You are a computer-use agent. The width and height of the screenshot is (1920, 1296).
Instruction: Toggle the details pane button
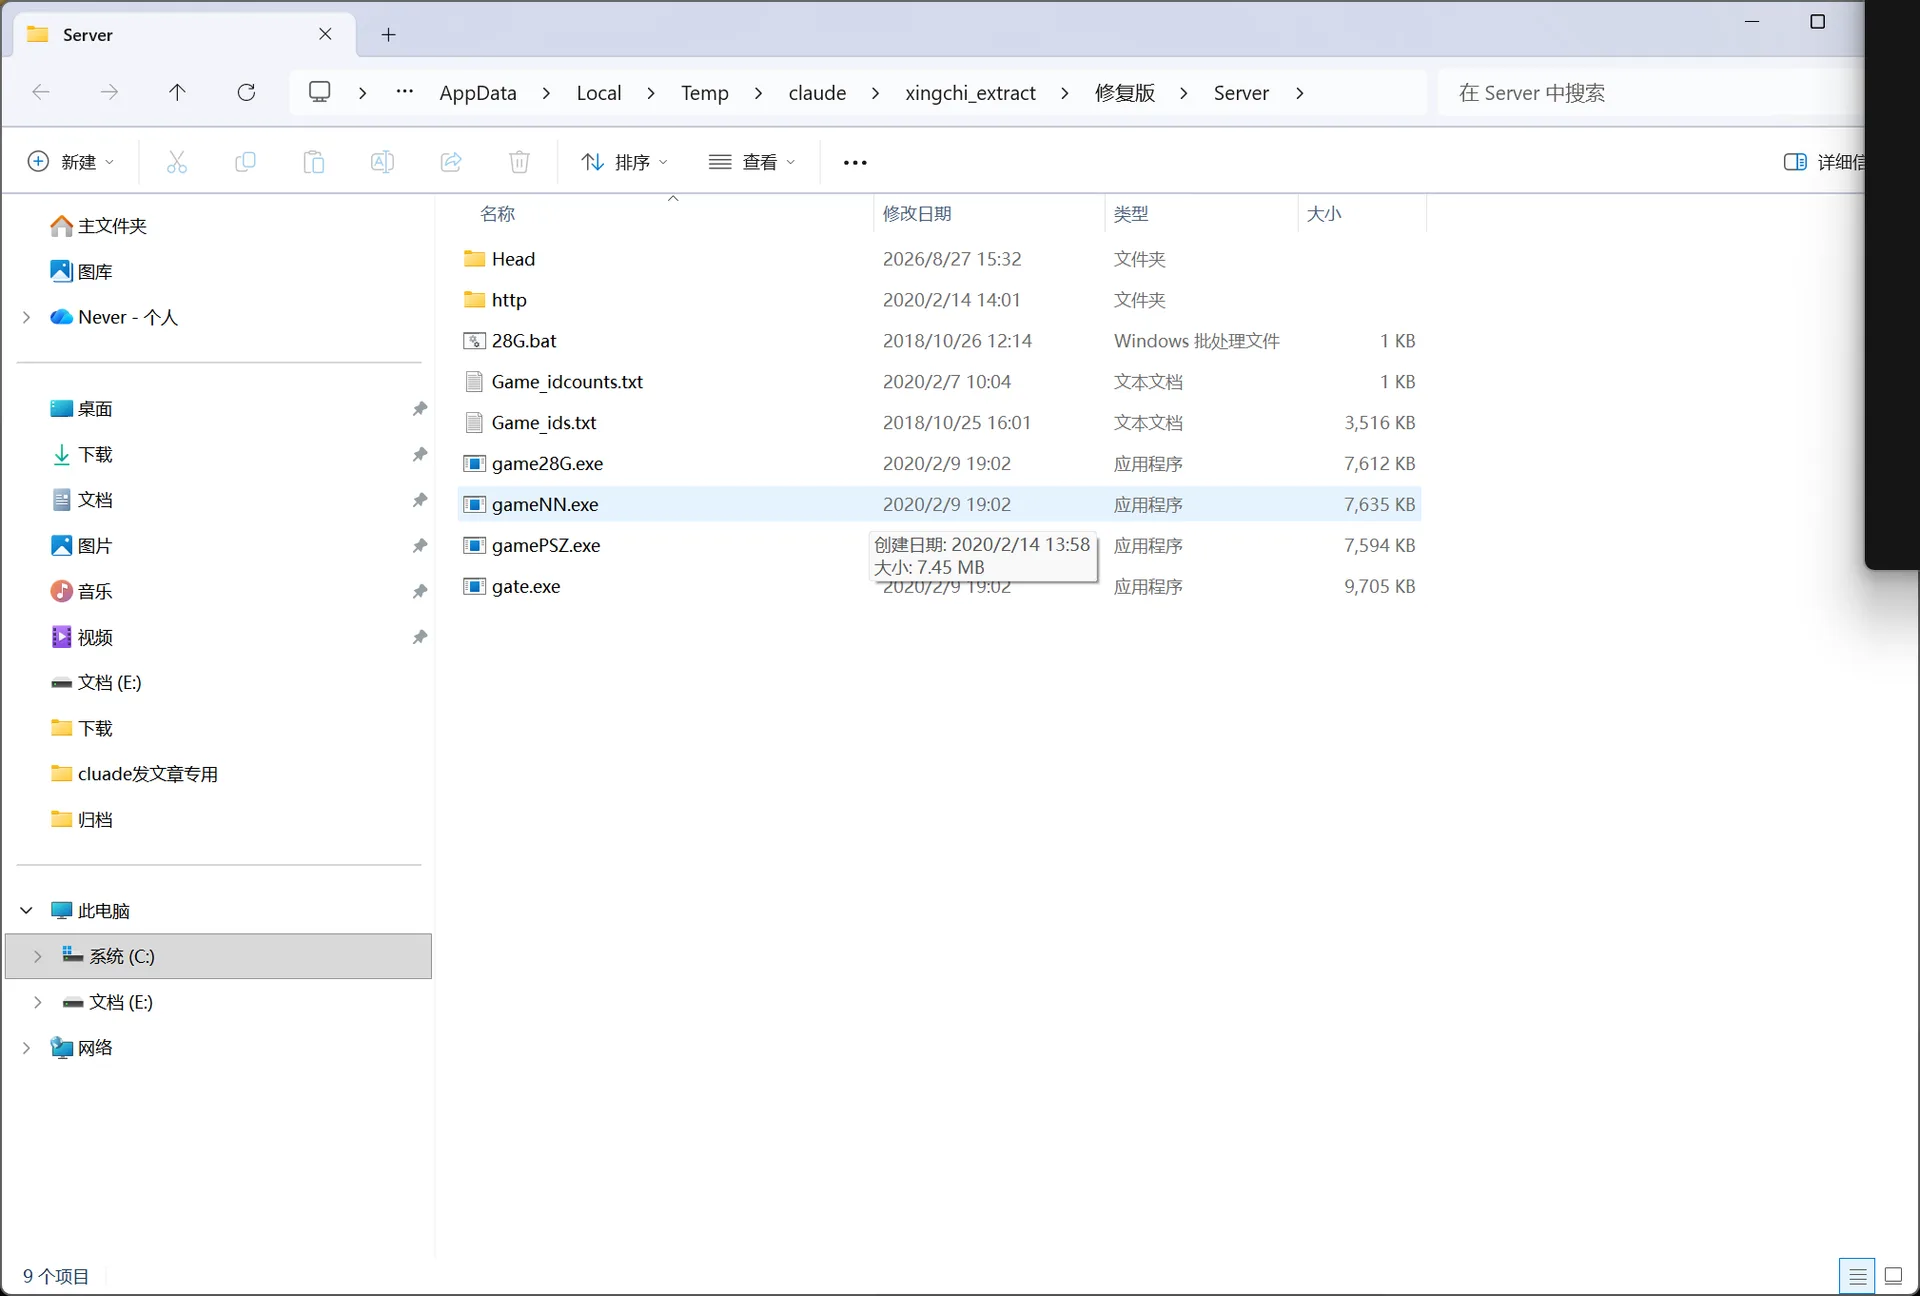click(x=1822, y=162)
